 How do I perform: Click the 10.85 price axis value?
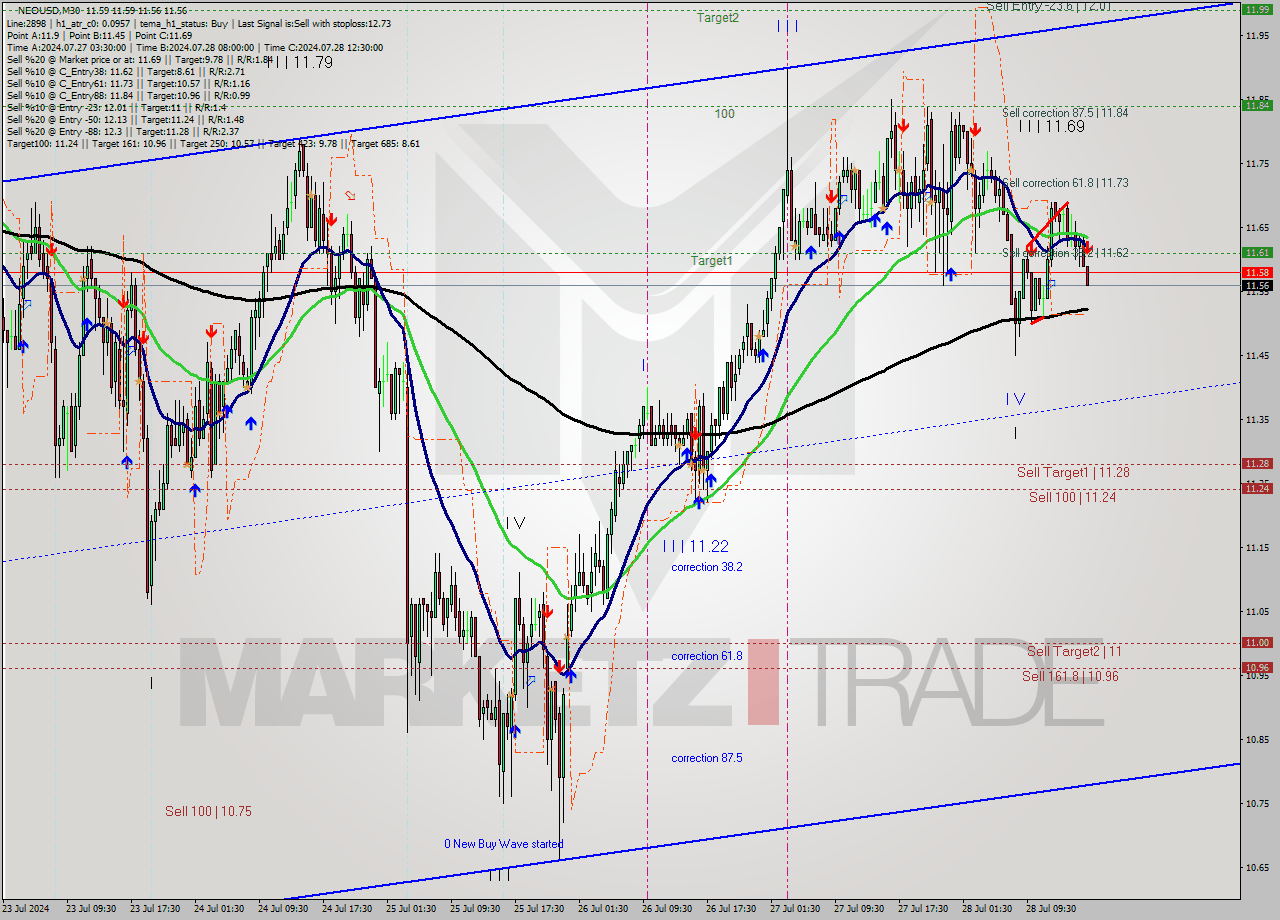[1258, 739]
